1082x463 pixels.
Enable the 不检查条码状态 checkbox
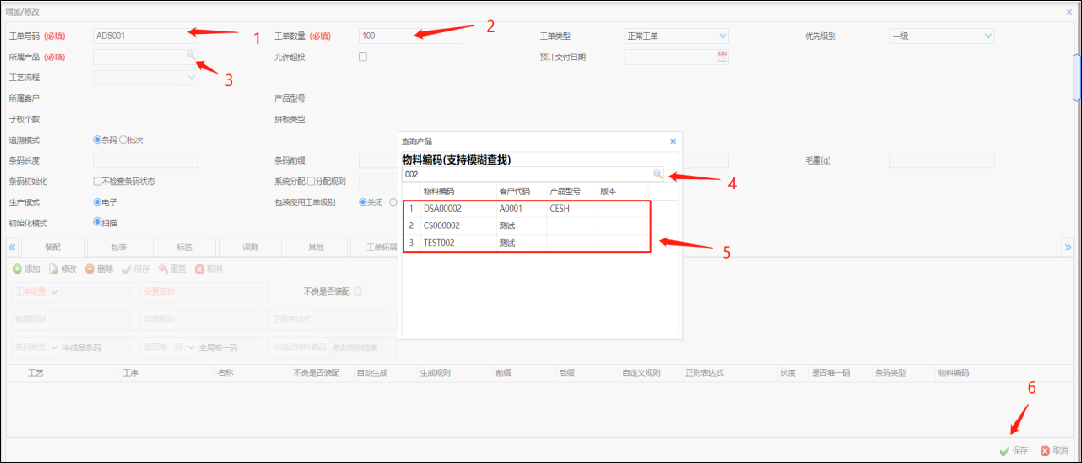point(97,181)
